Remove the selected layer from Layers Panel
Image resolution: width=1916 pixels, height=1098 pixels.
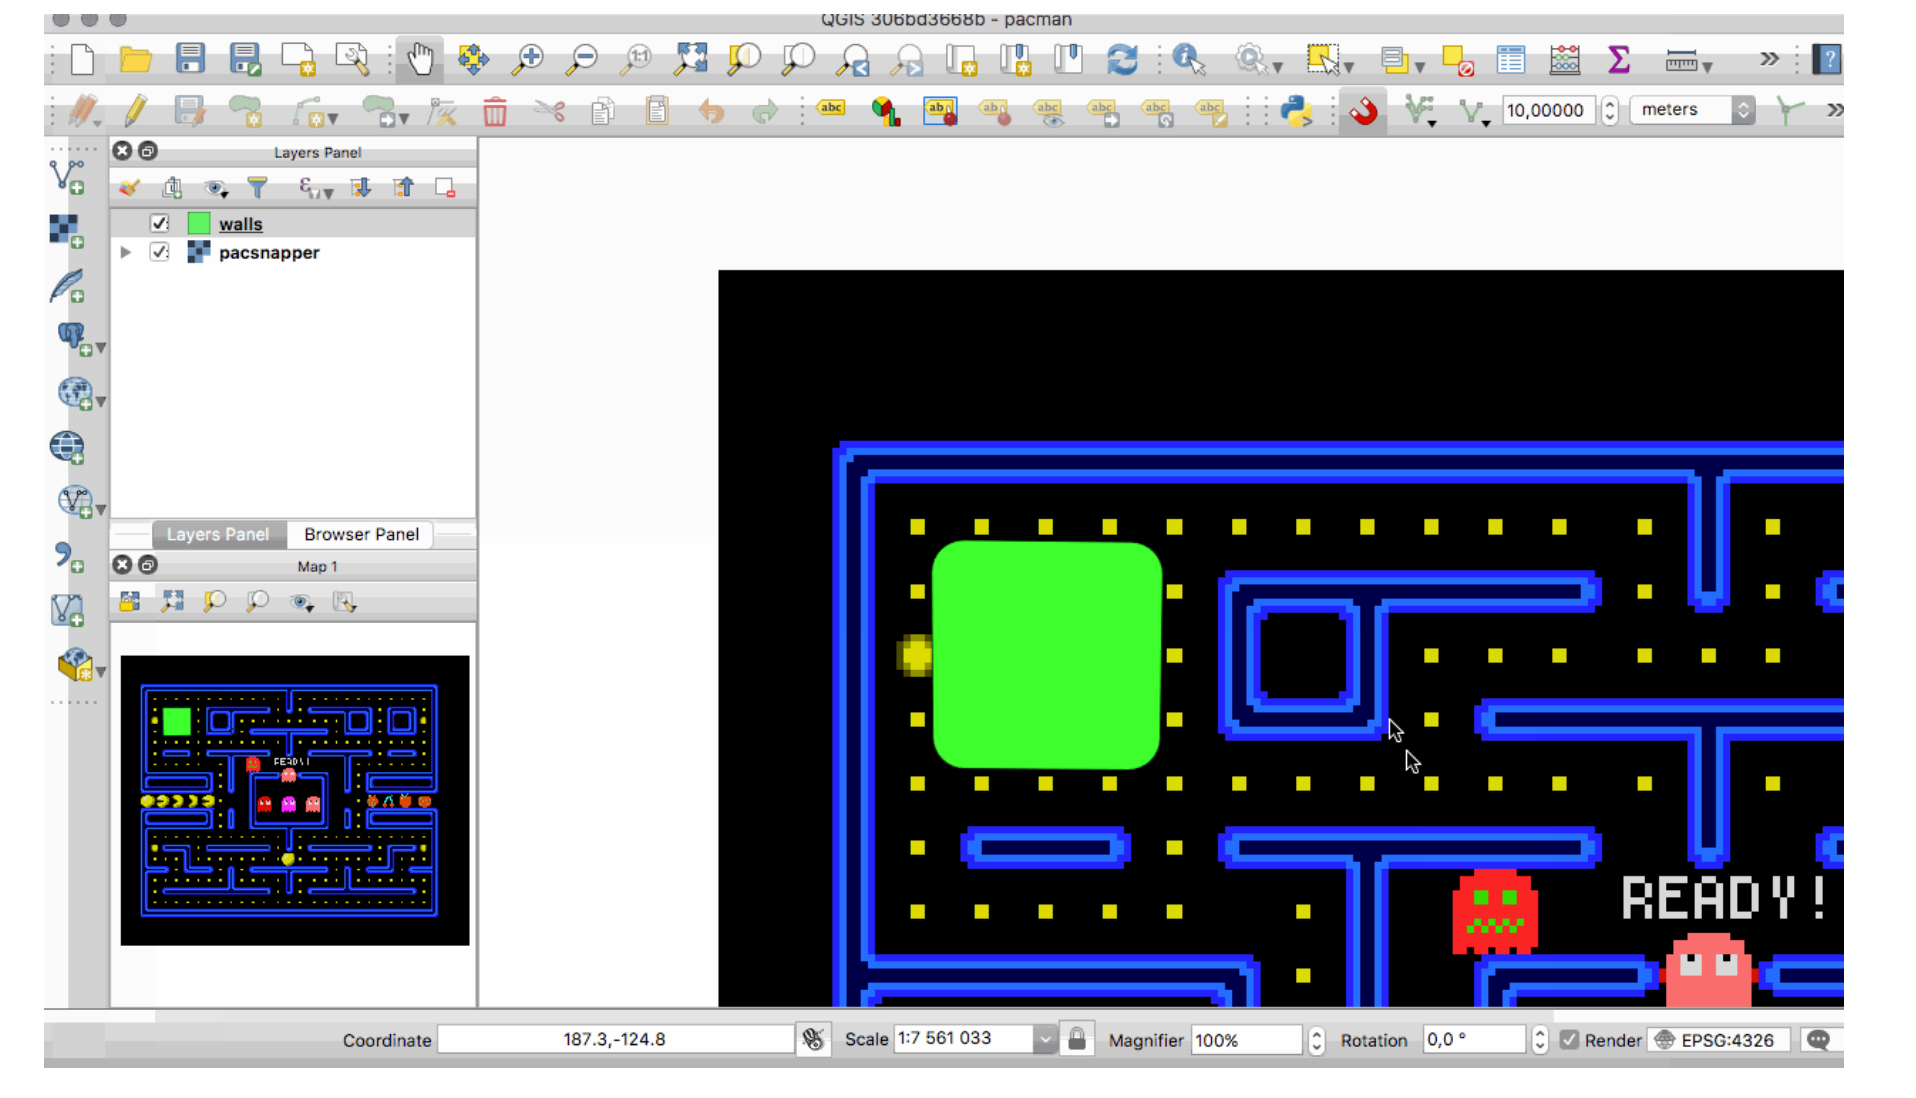pos(445,187)
